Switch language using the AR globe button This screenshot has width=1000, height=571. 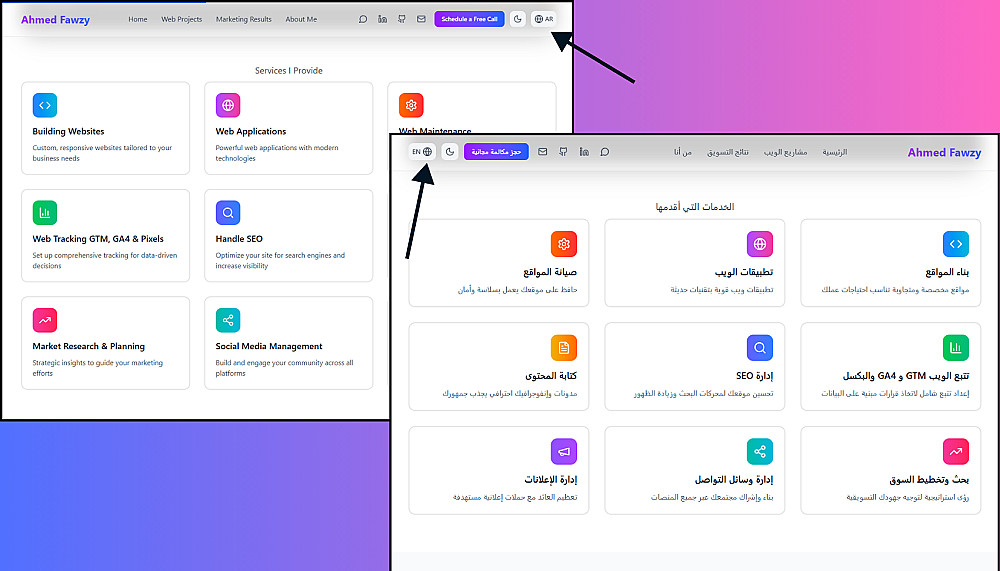coord(544,19)
